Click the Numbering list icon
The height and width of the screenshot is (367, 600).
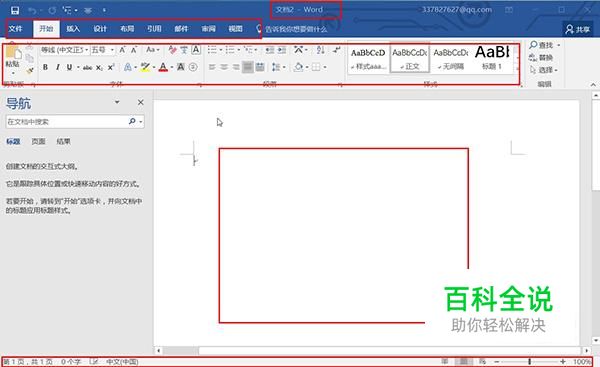(x=230, y=50)
